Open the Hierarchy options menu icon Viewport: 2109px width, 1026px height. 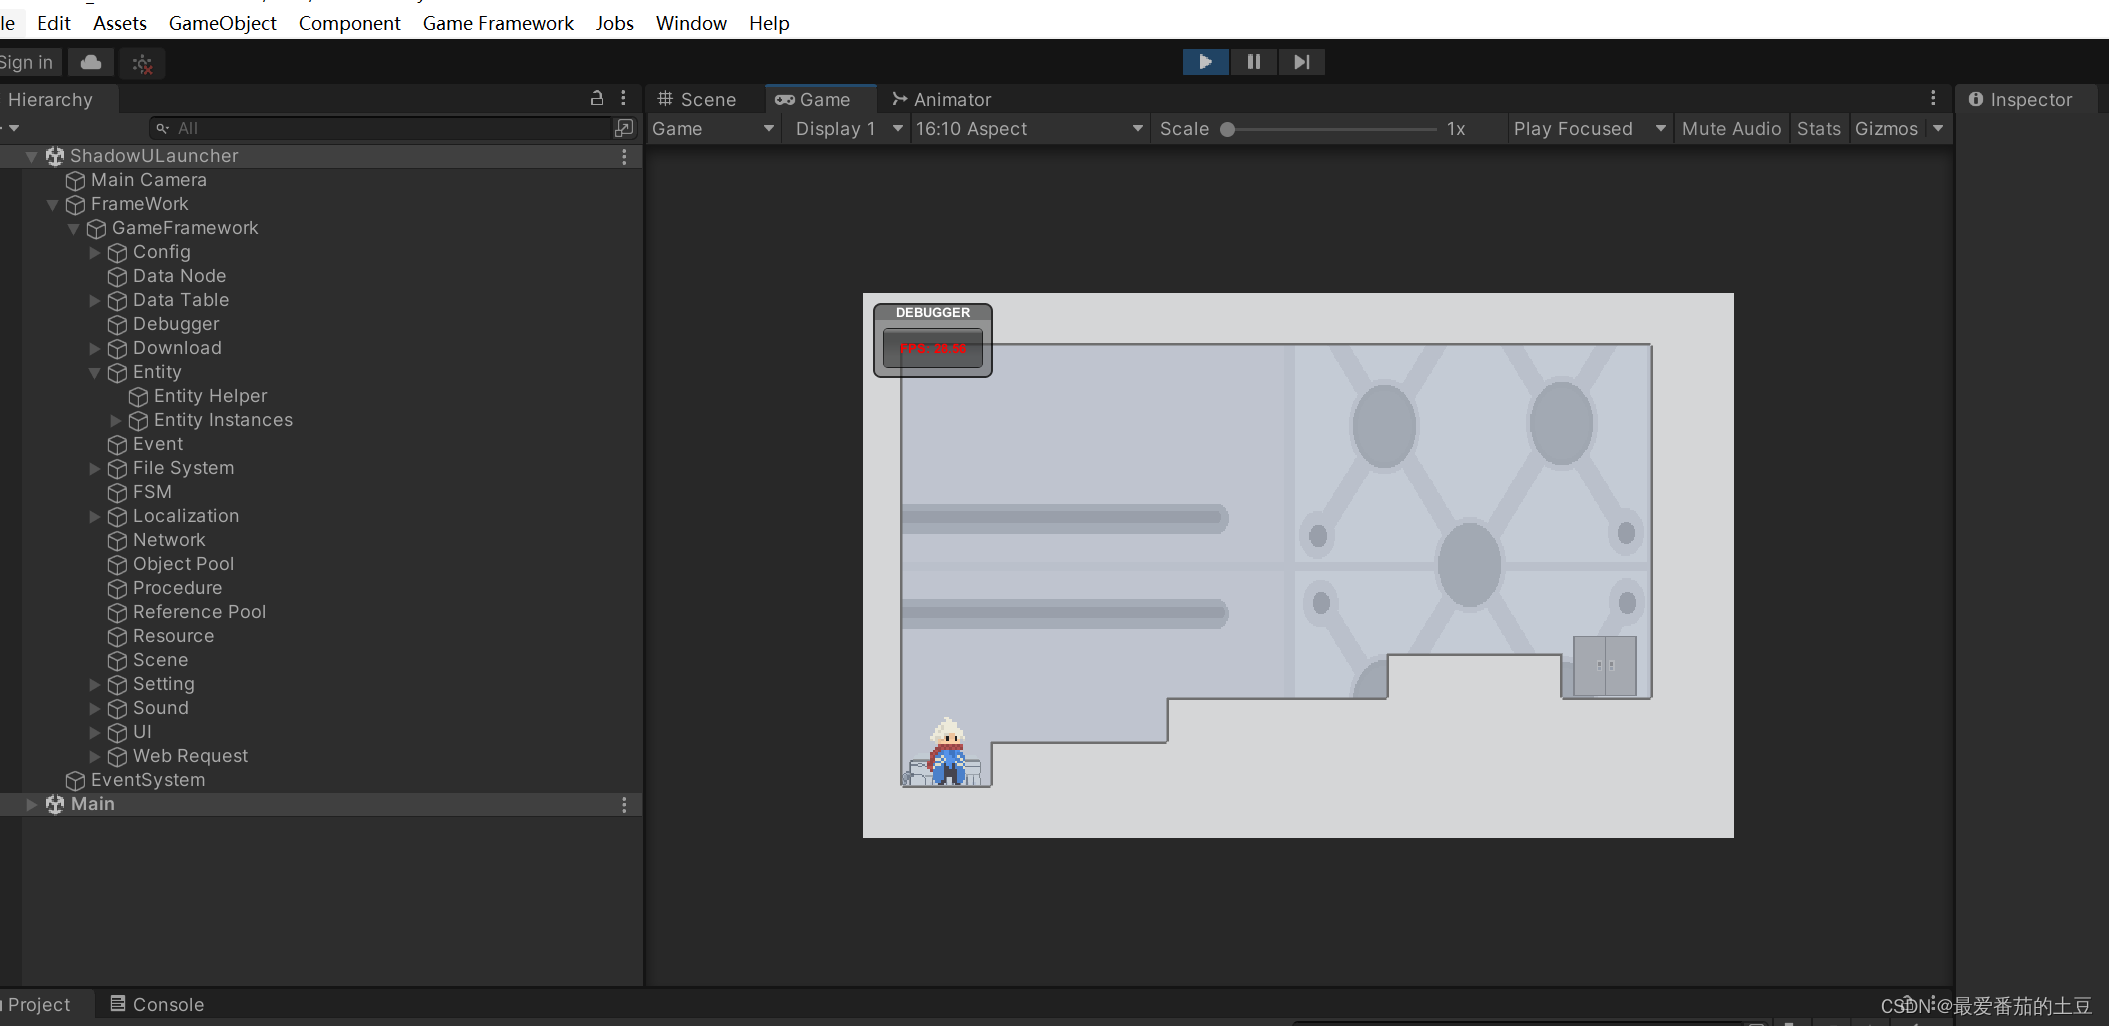click(x=624, y=98)
